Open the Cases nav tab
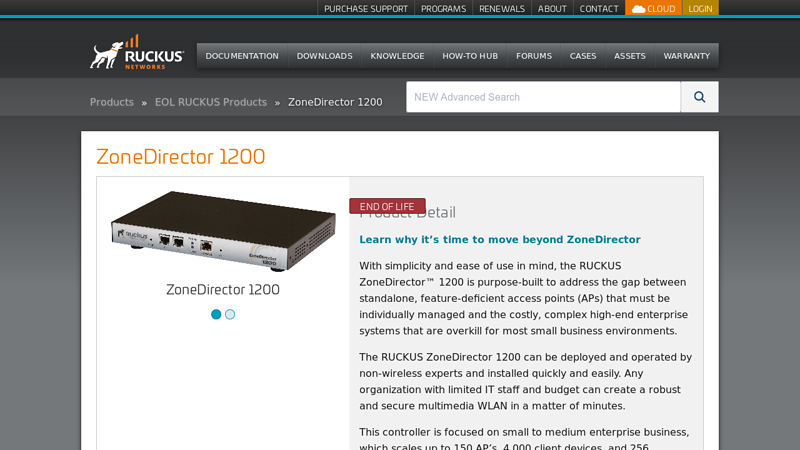 (x=583, y=56)
